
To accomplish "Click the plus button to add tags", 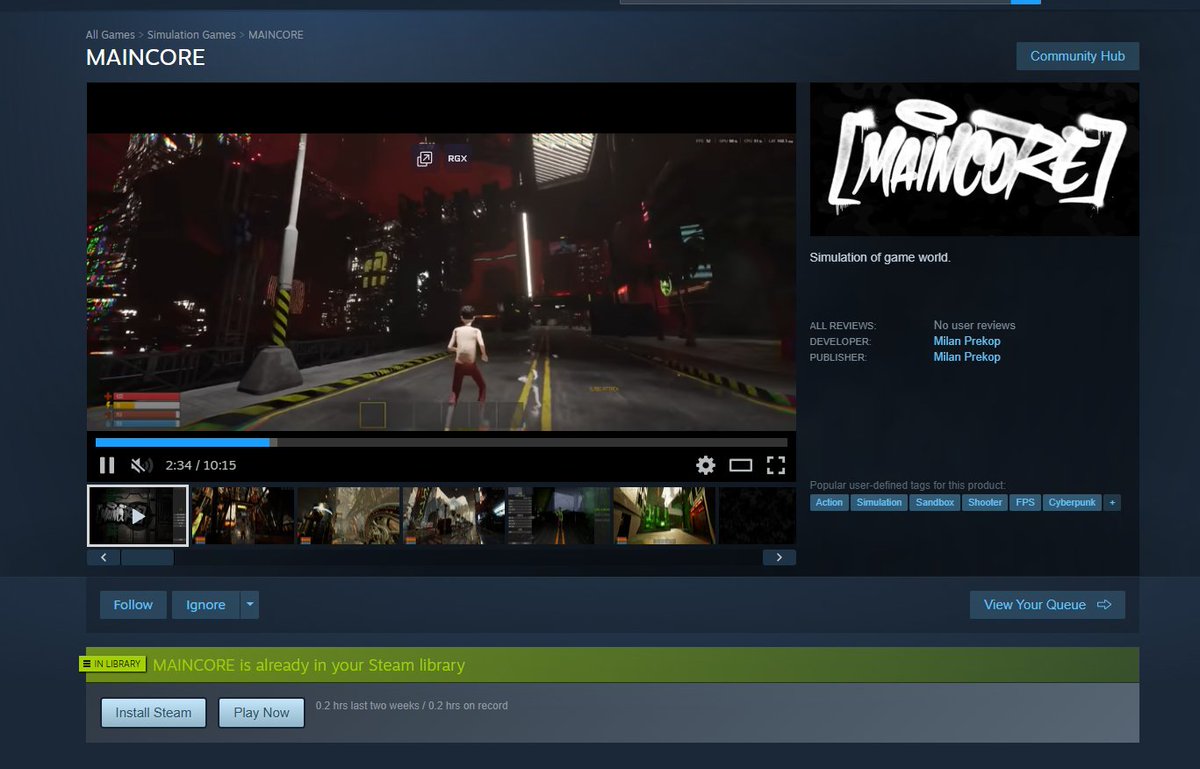I will click(x=1111, y=503).
